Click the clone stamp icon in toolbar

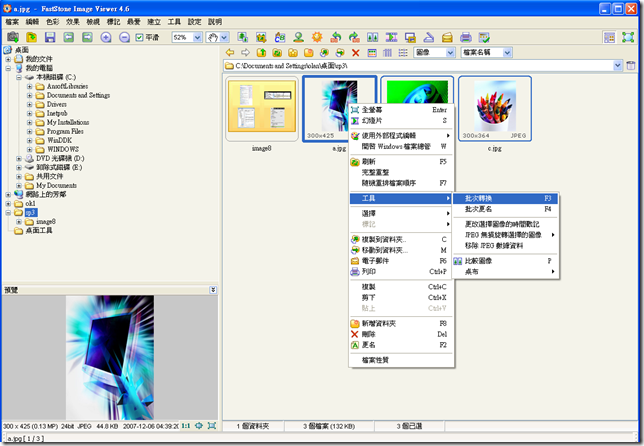[299, 37]
